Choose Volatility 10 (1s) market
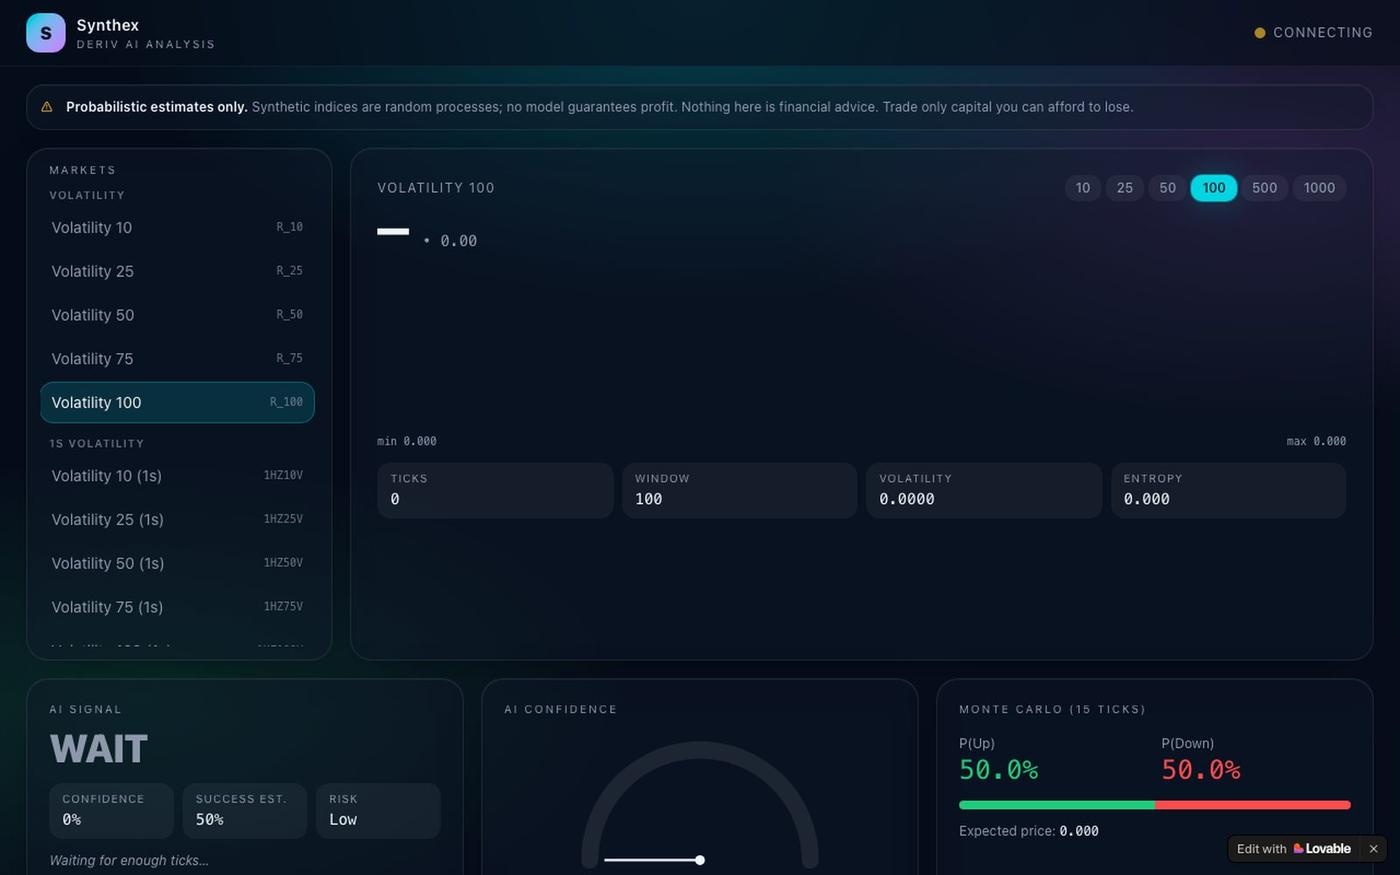The height and width of the screenshot is (875, 1400). (177, 476)
